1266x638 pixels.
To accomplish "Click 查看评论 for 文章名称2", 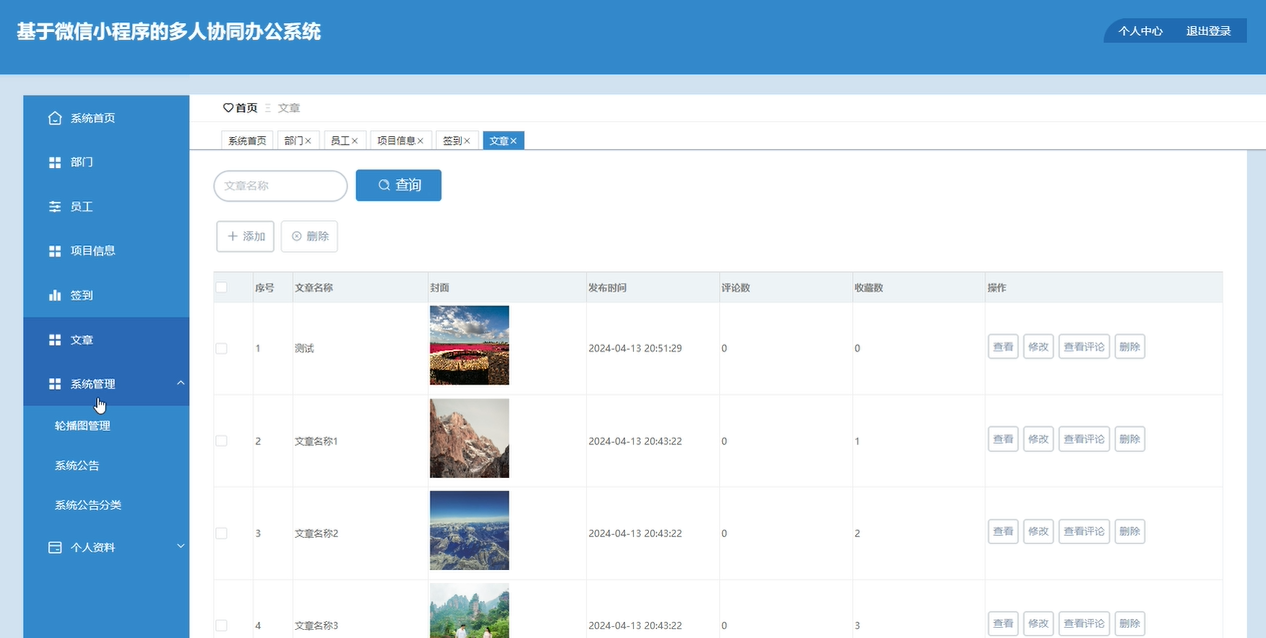I will click(x=1084, y=531).
